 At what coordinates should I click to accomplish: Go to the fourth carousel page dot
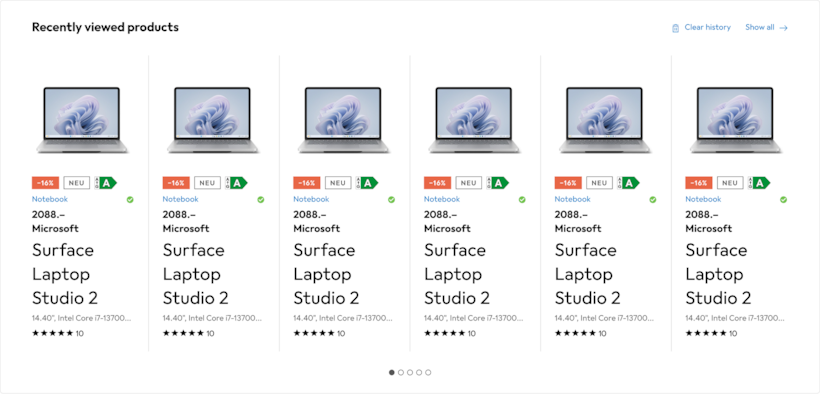(419, 373)
